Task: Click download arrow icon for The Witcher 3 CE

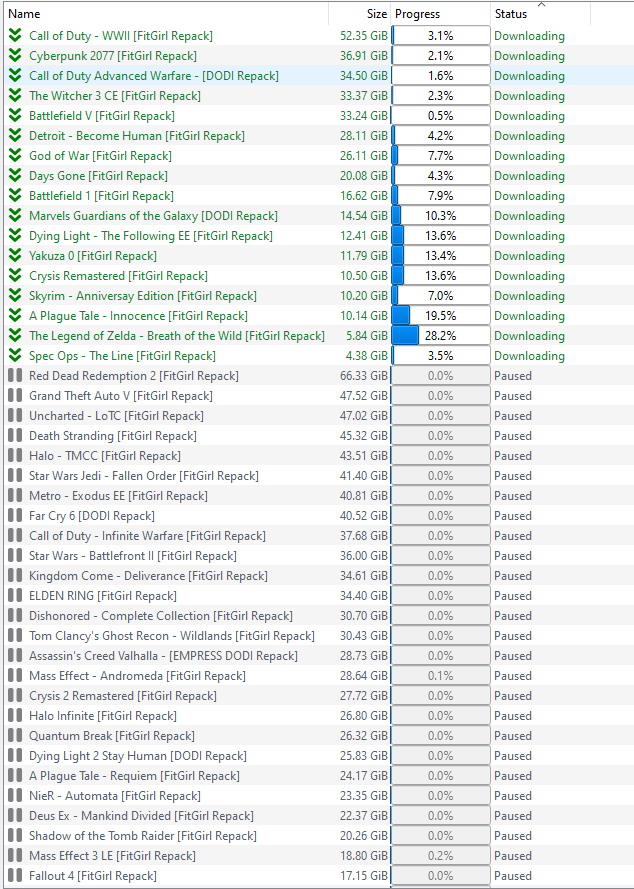Action: tap(15, 96)
